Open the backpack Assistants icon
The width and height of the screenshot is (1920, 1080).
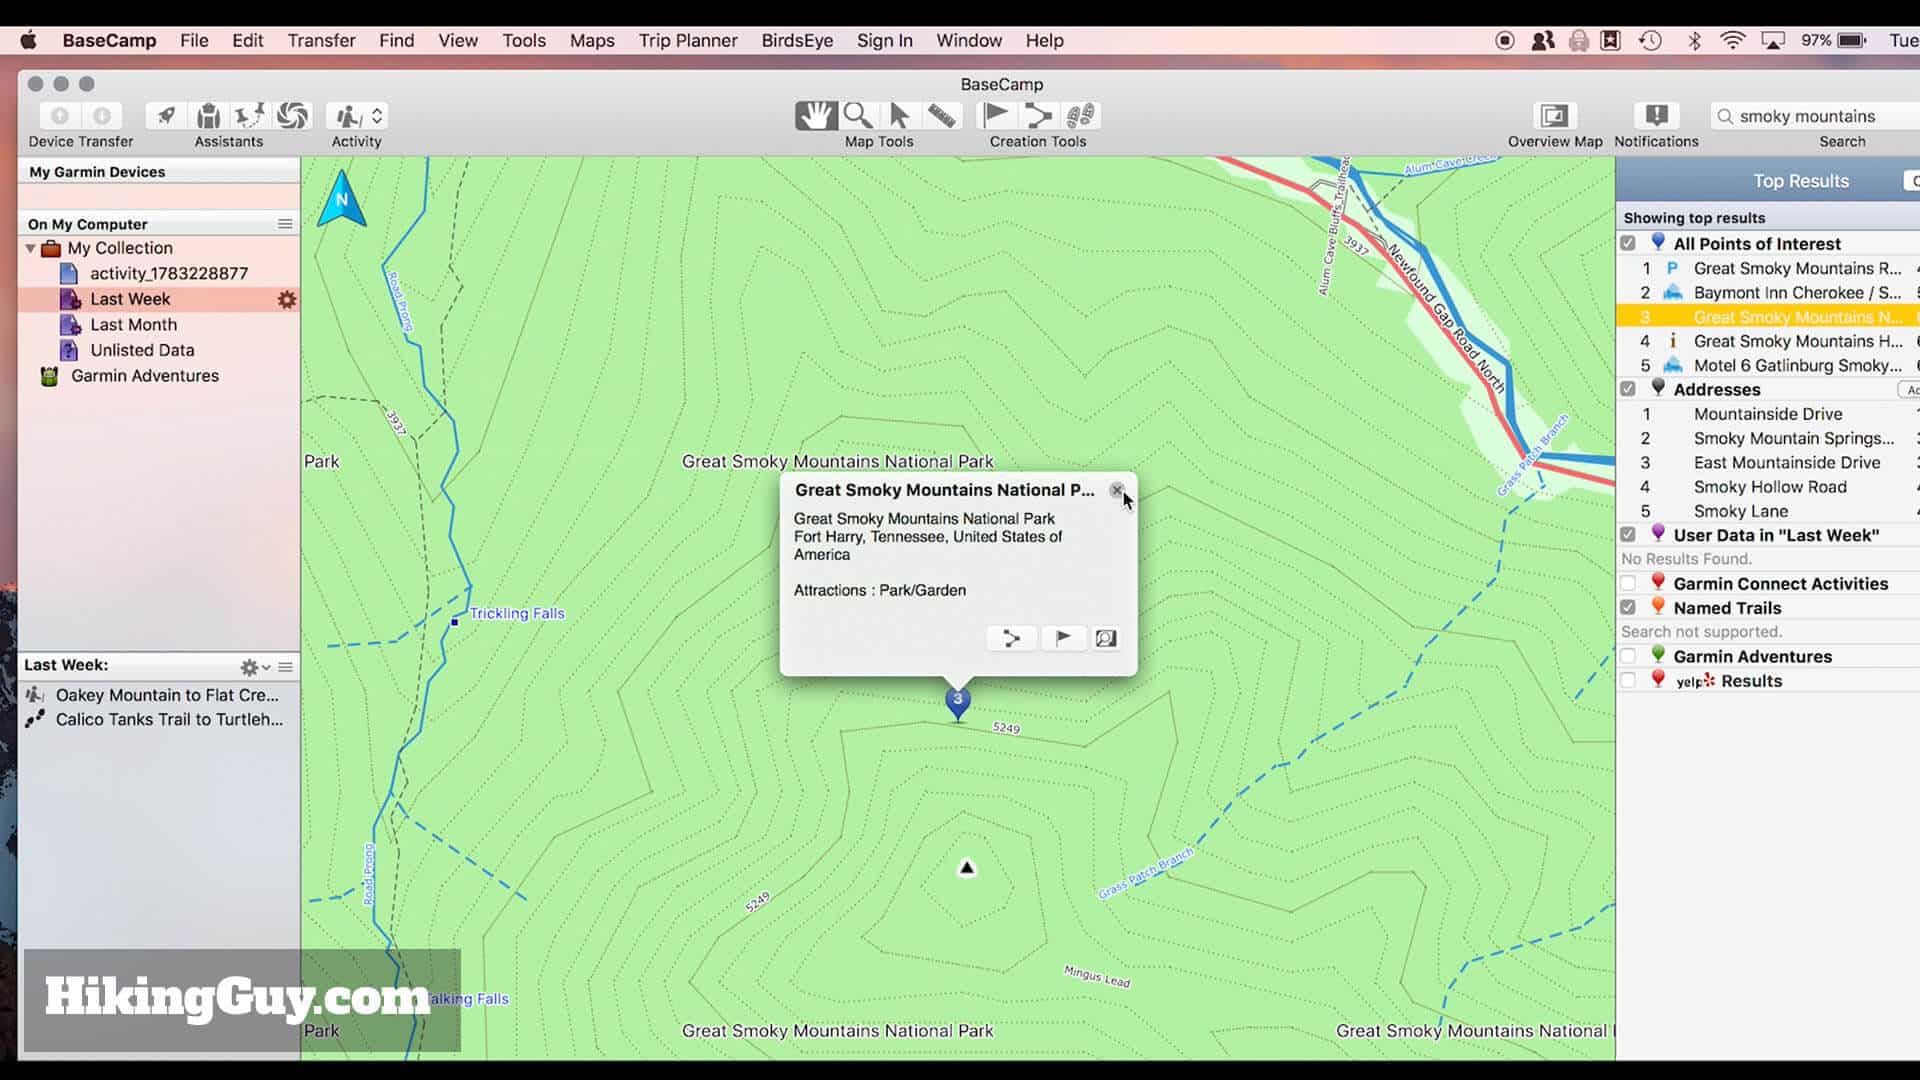[208, 116]
